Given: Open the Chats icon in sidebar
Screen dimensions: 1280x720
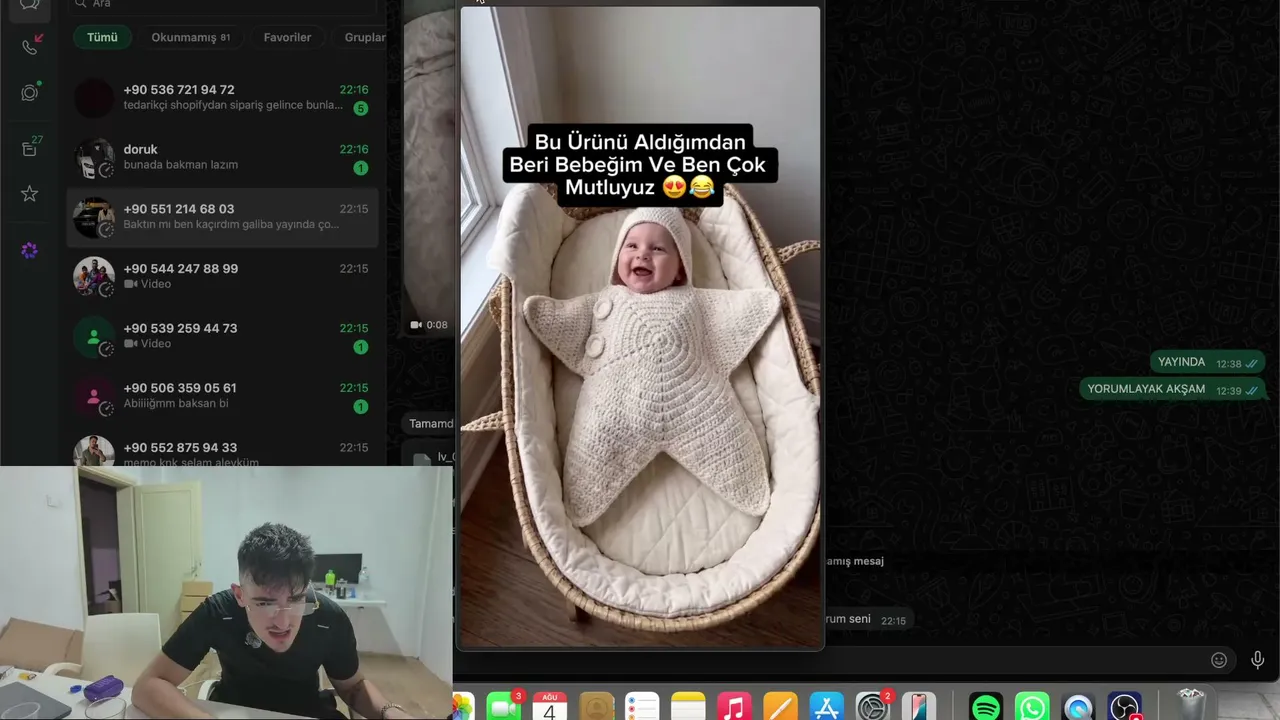Looking at the screenshot, I should tap(30, 4).
